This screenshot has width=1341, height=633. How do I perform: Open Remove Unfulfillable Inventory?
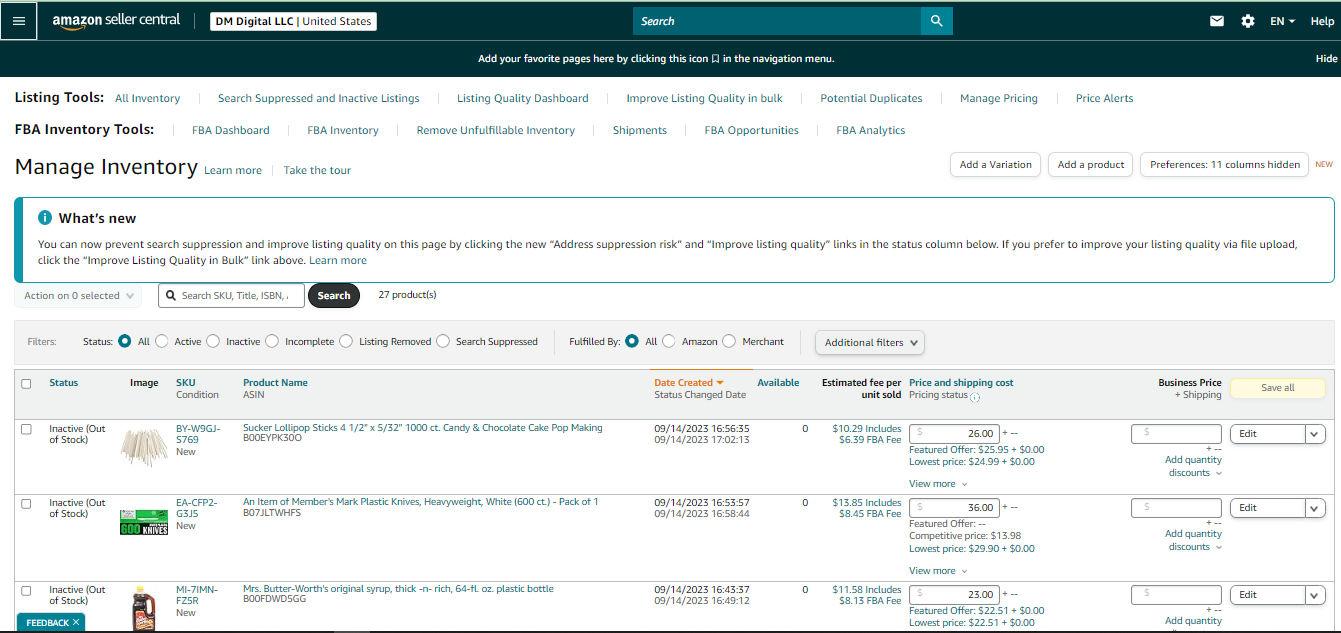click(x=496, y=130)
